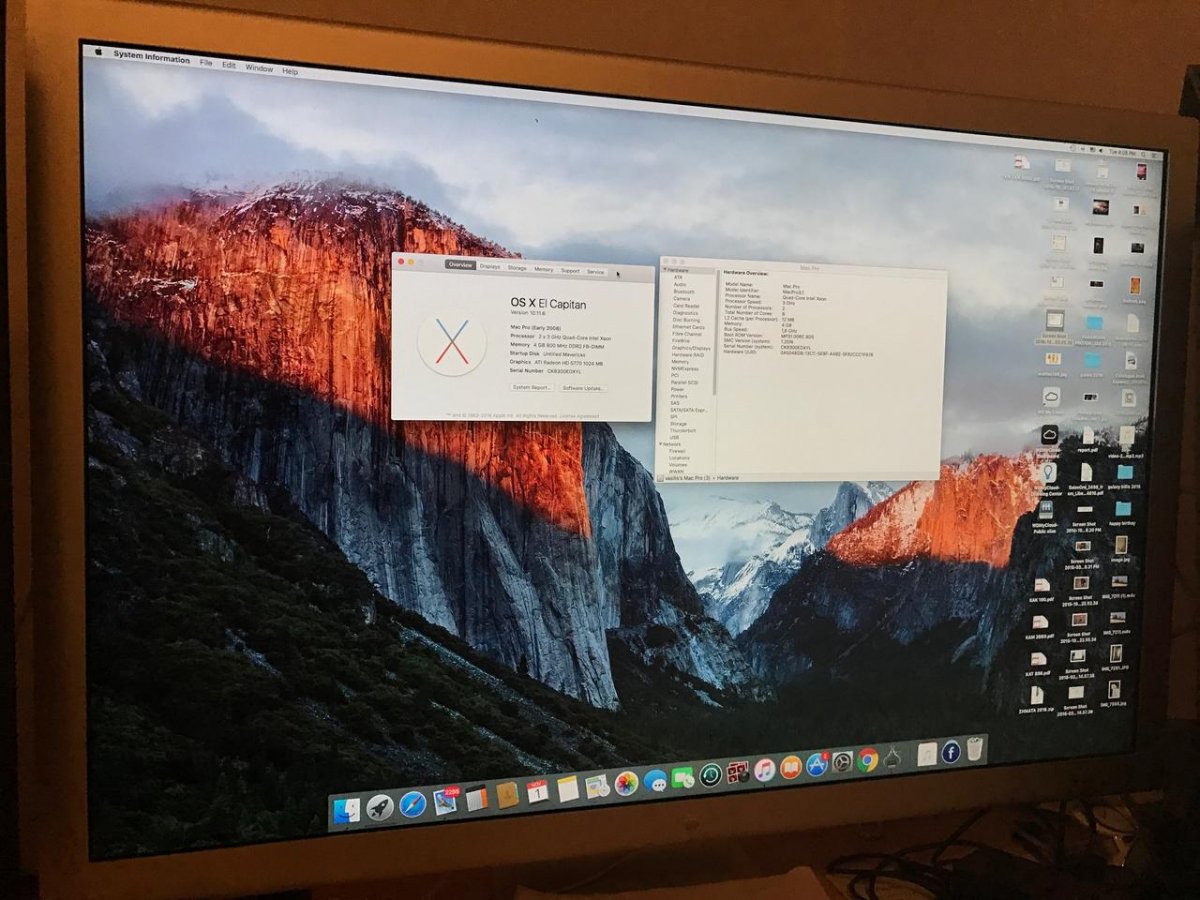Viewport: 1200px width, 900px height.
Task: Collapse the Hardware section in sidebar
Action: click(664, 270)
